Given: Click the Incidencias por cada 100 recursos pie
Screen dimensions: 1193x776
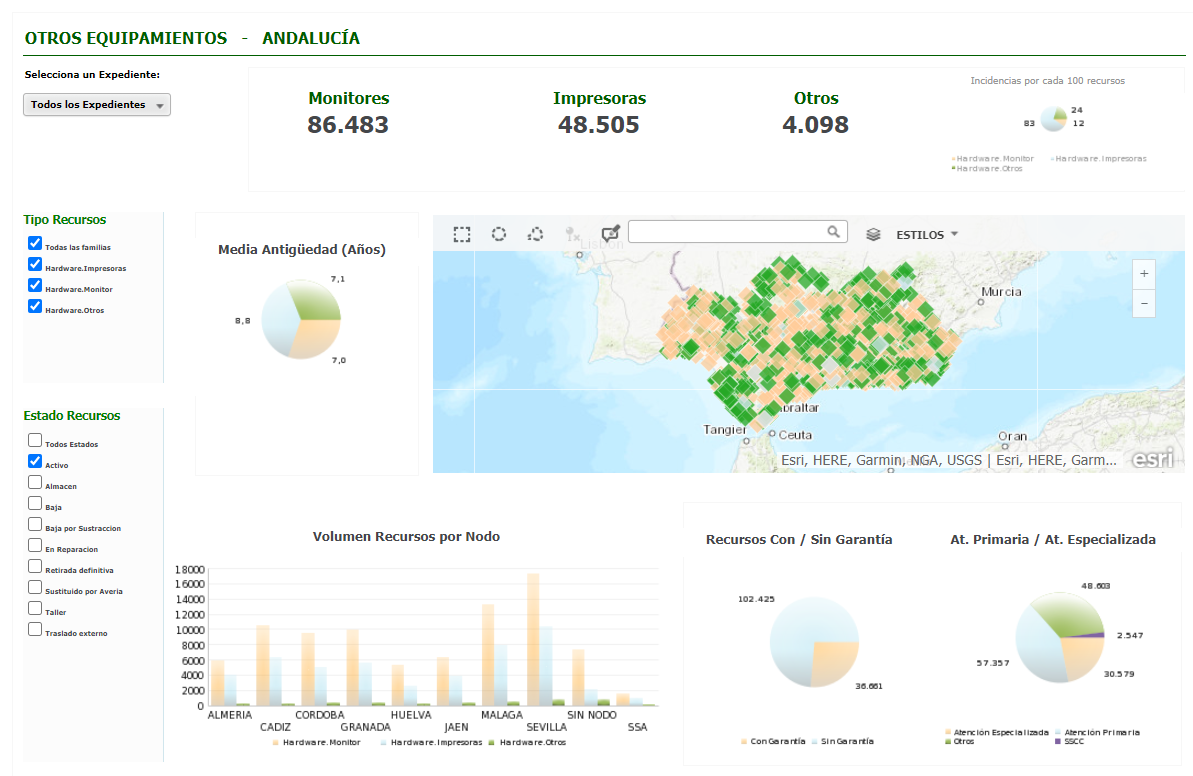Looking at the screenshot, I should (1054, 119).
